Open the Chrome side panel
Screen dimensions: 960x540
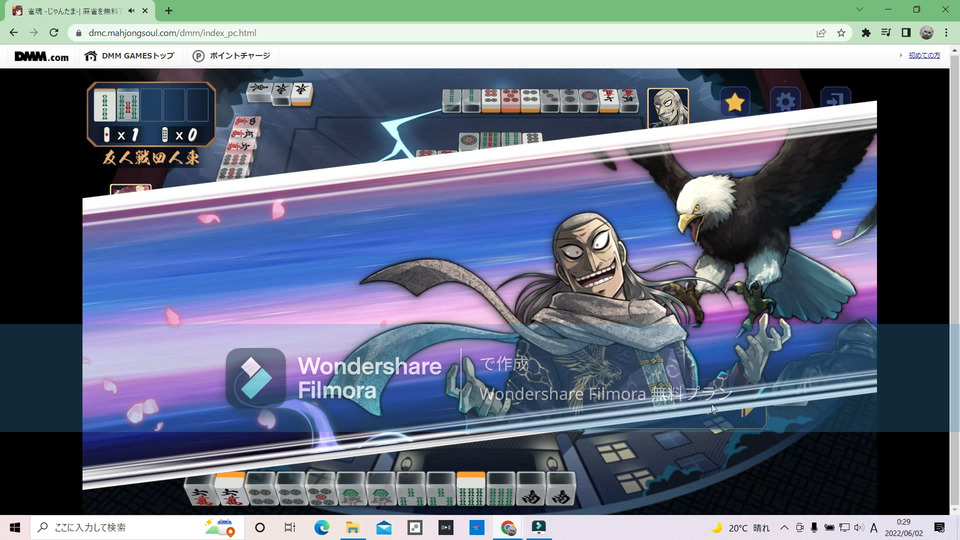point(906,32)
